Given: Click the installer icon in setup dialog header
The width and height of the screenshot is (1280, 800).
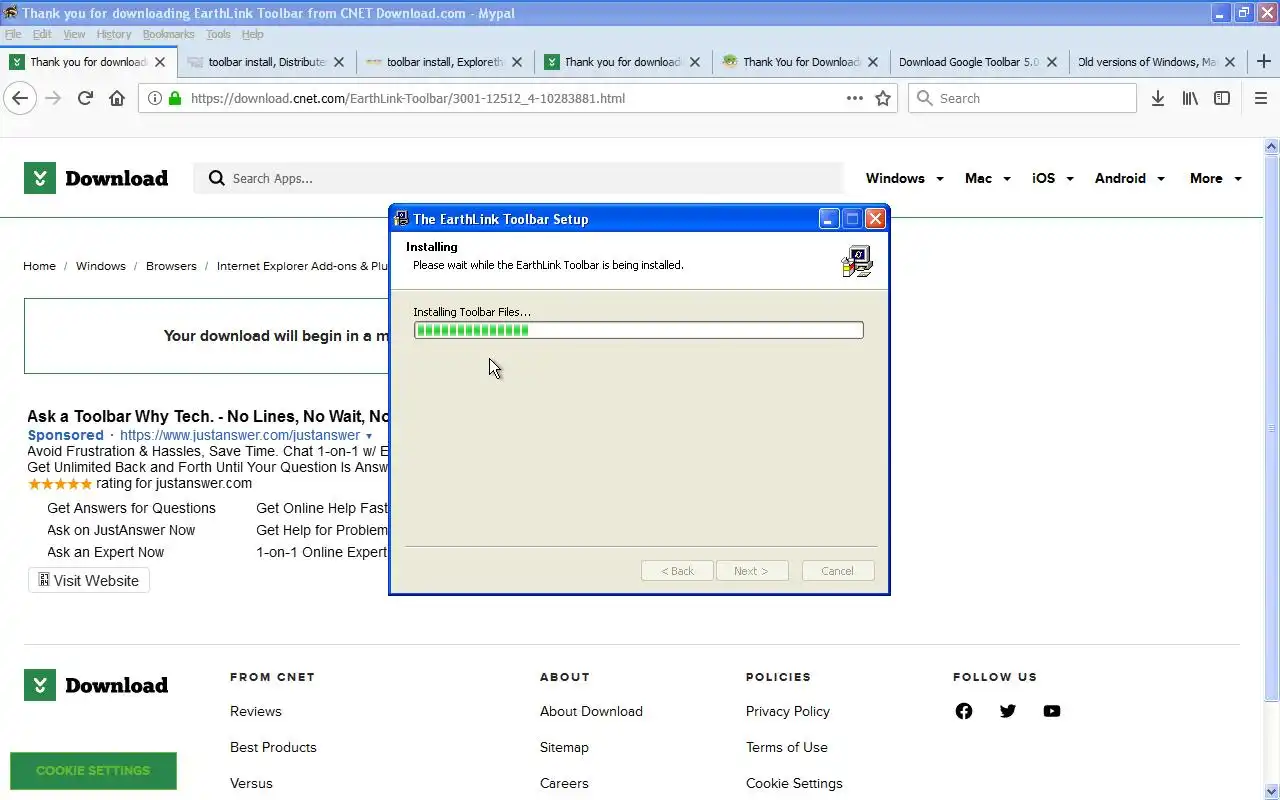Looking at the screenshot, I should 857,261.
